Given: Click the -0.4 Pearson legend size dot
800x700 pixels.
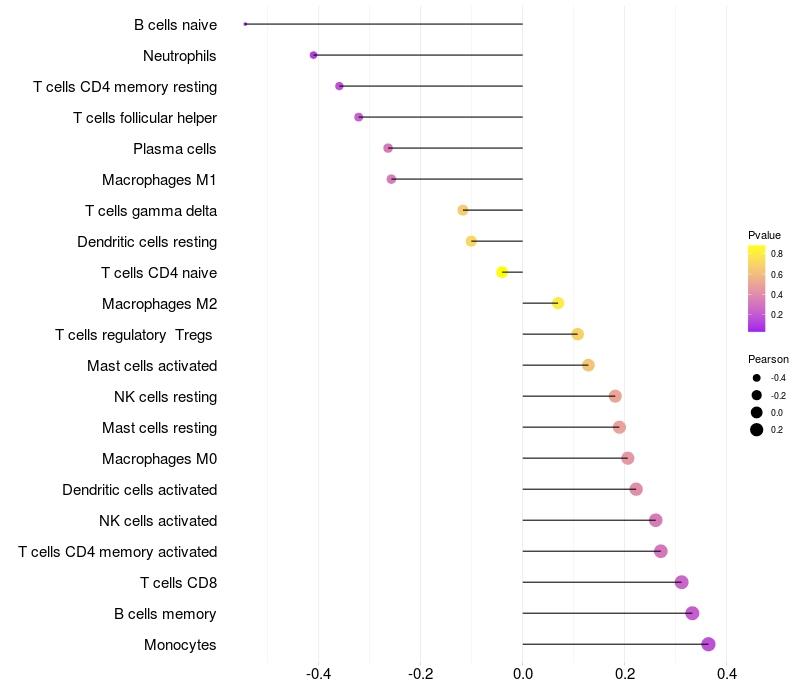Looking at the screenshot, I should tap(757, 378).
